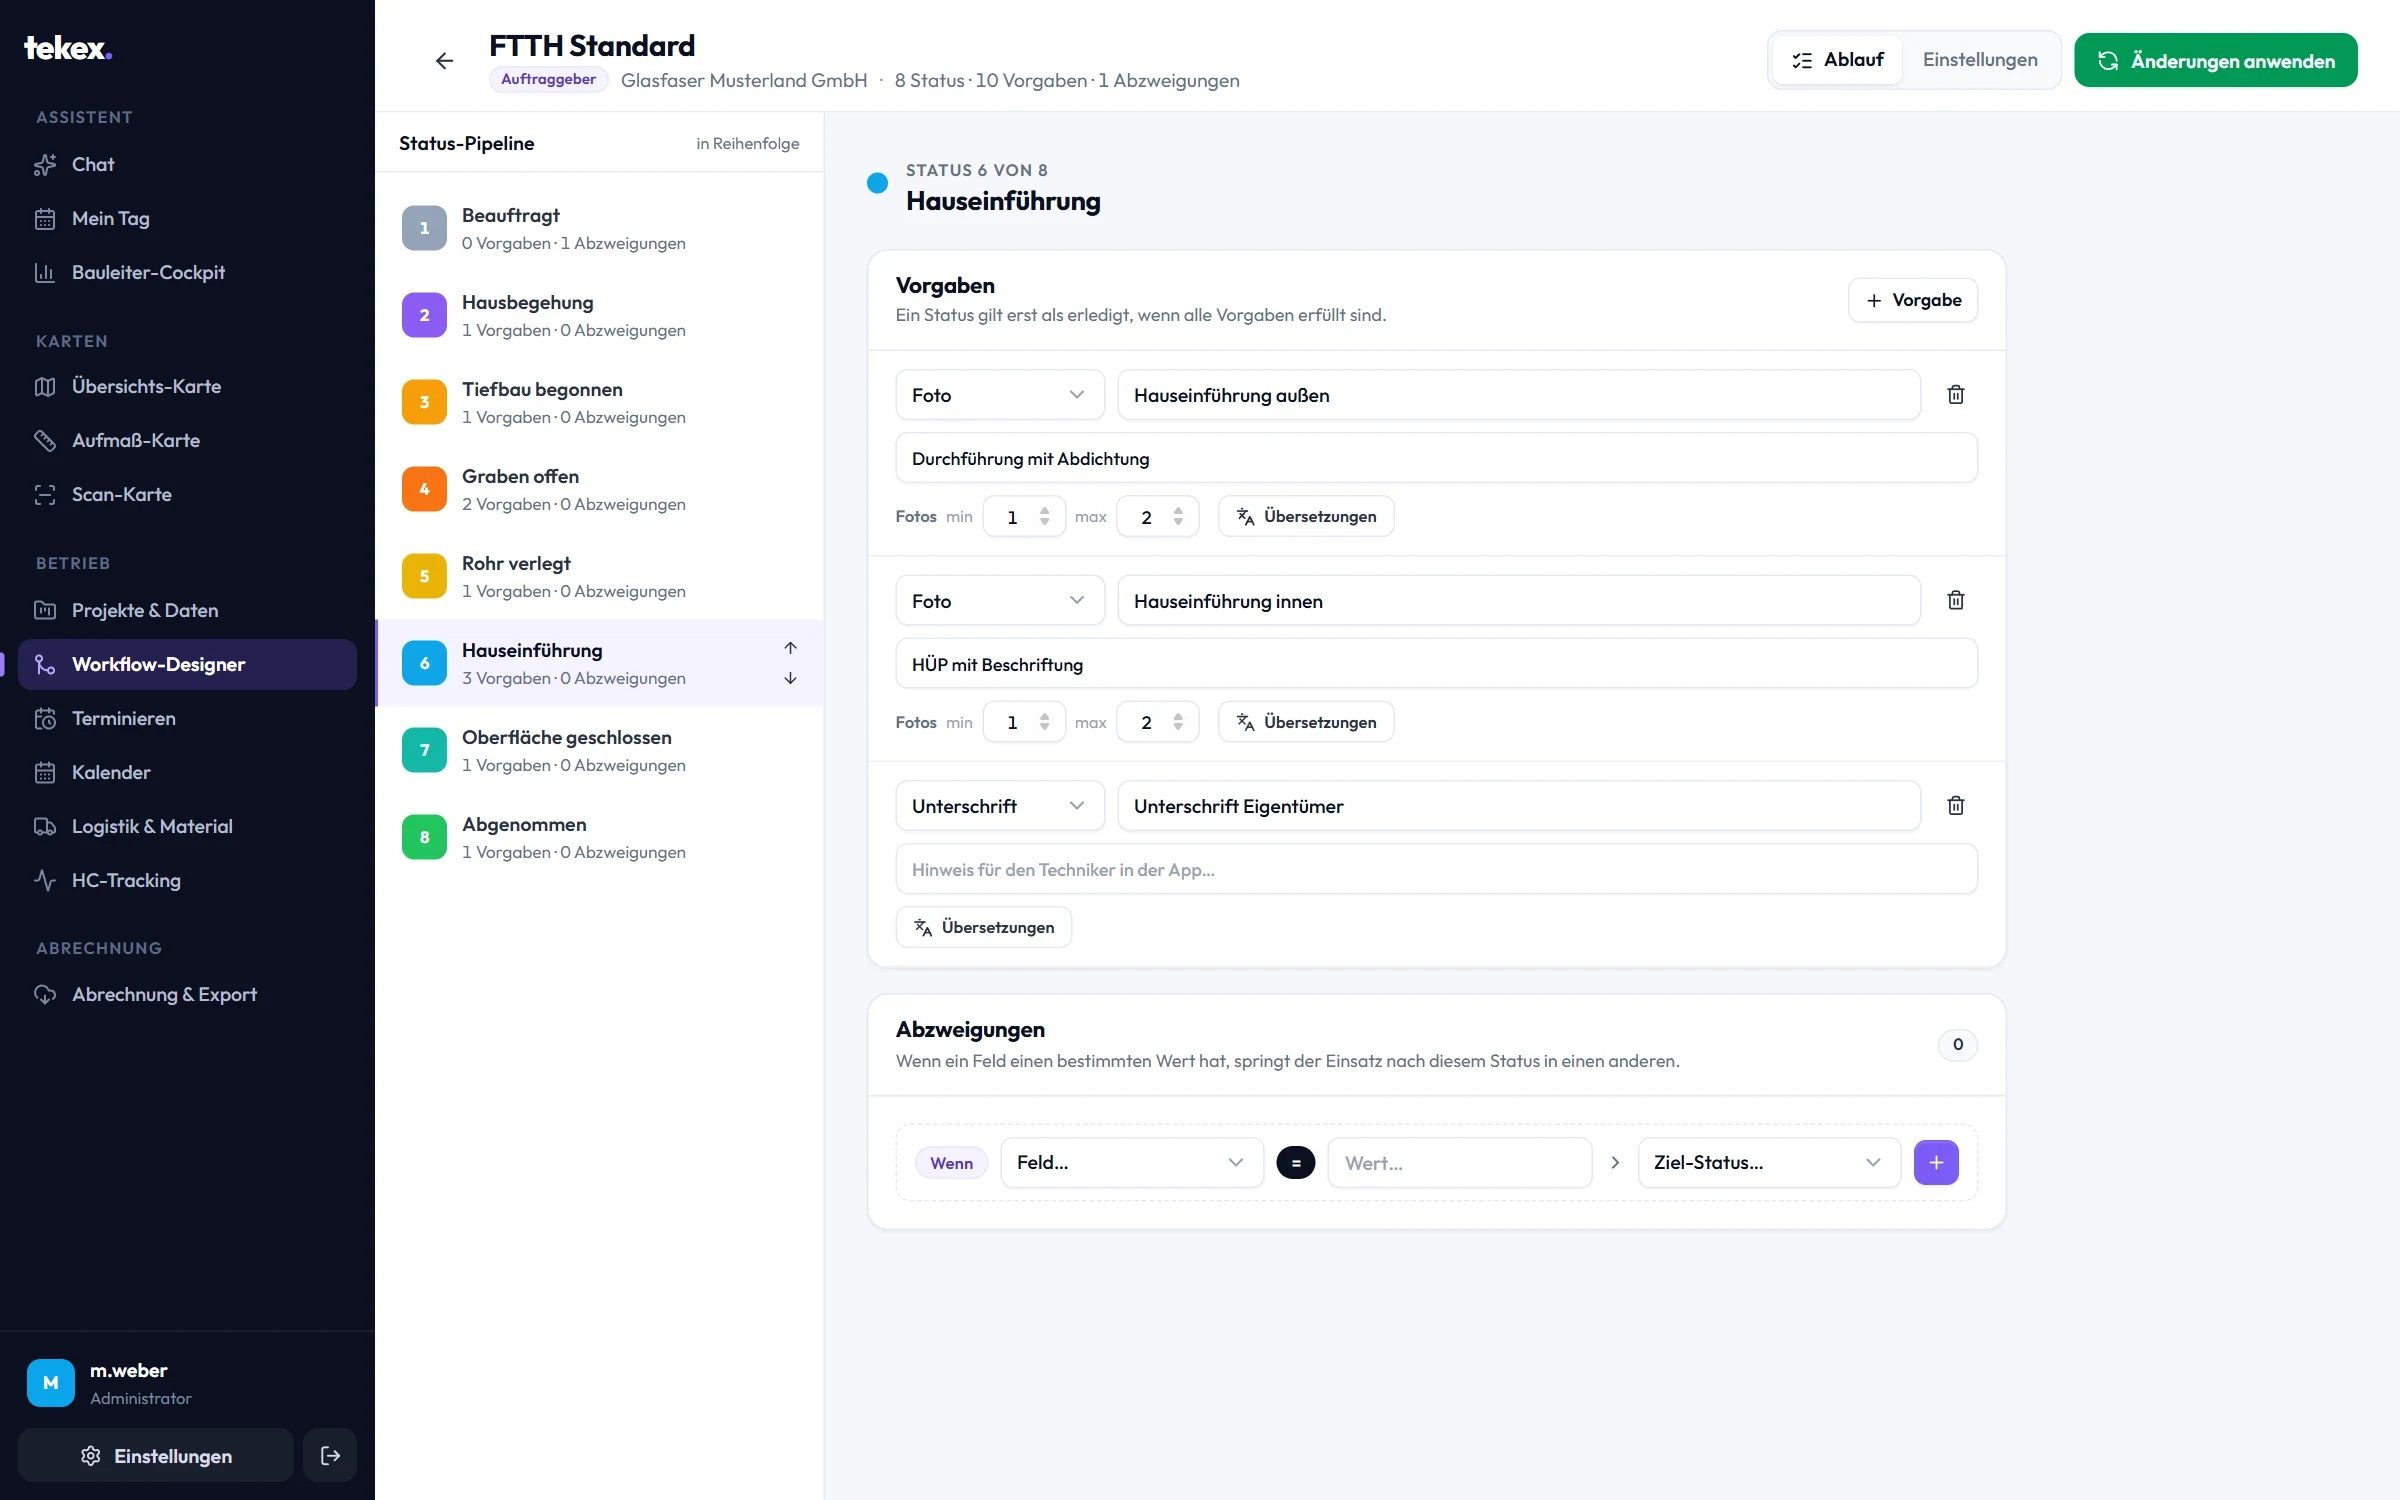This screenshot has width=2400, height=1500.
Task: Open the Unterschrift type dropdown
Action: click(999, 805)
